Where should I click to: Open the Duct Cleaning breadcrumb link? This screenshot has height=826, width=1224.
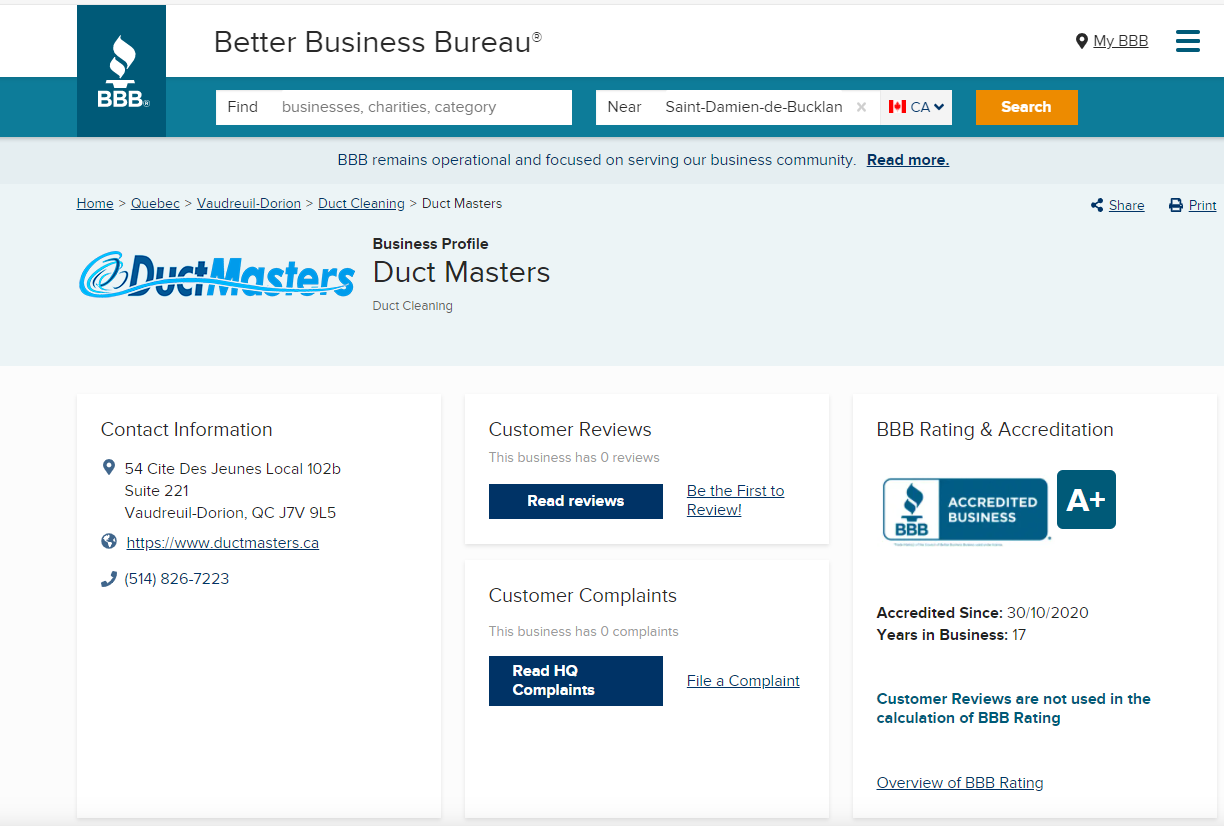(361, 203)
